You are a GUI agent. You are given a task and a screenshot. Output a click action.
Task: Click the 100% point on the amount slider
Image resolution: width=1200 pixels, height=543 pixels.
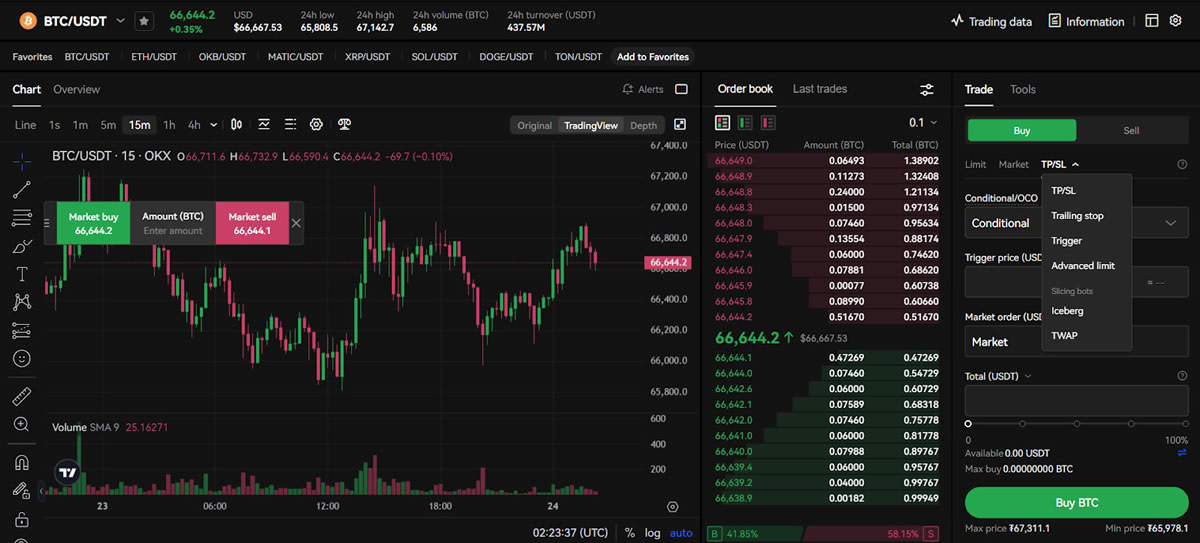[x=1184, y=424]
